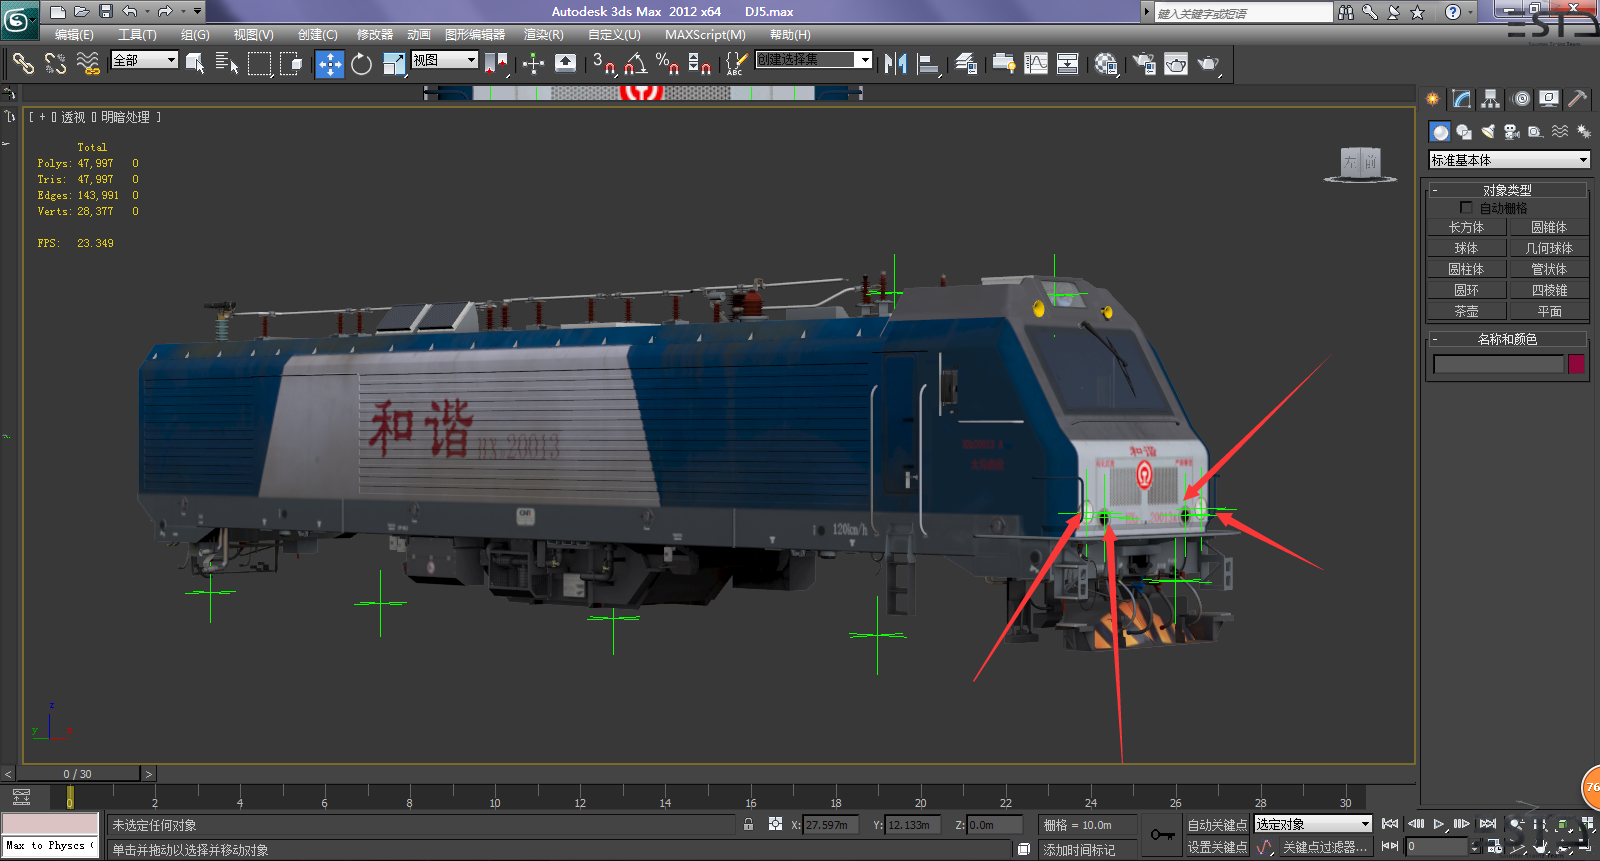The height and width of the screenshot is (861, 1600).
Task: Open Render Setup dialog
Action: tap(1144, 64)
